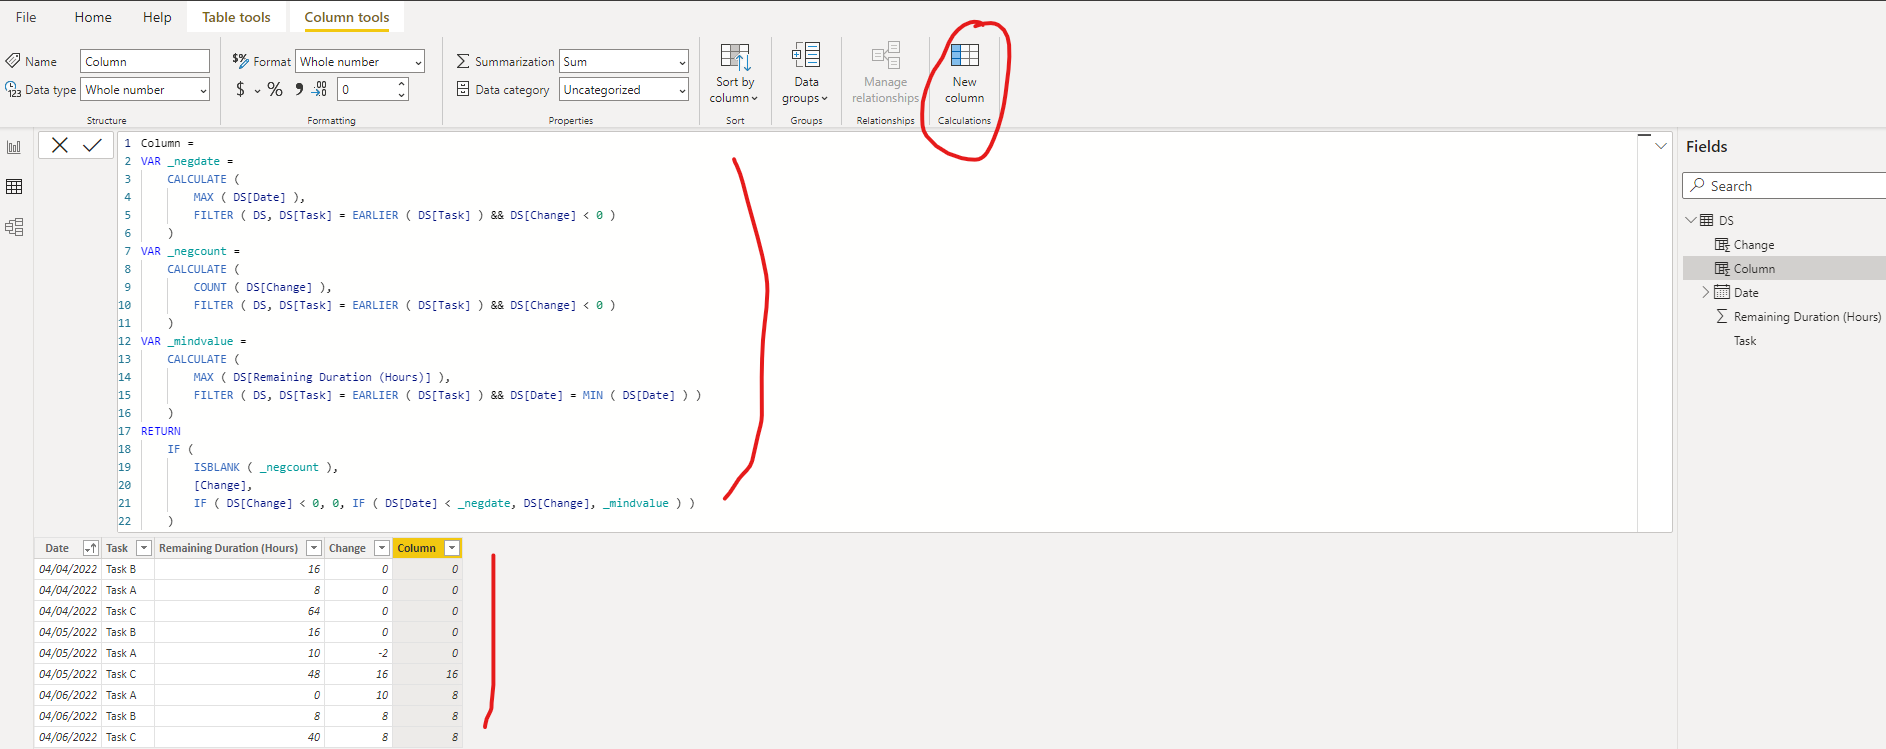The image size is (1886, 749).
Task: Expand the Date hierarchy field
Action: pos(1706,292)
